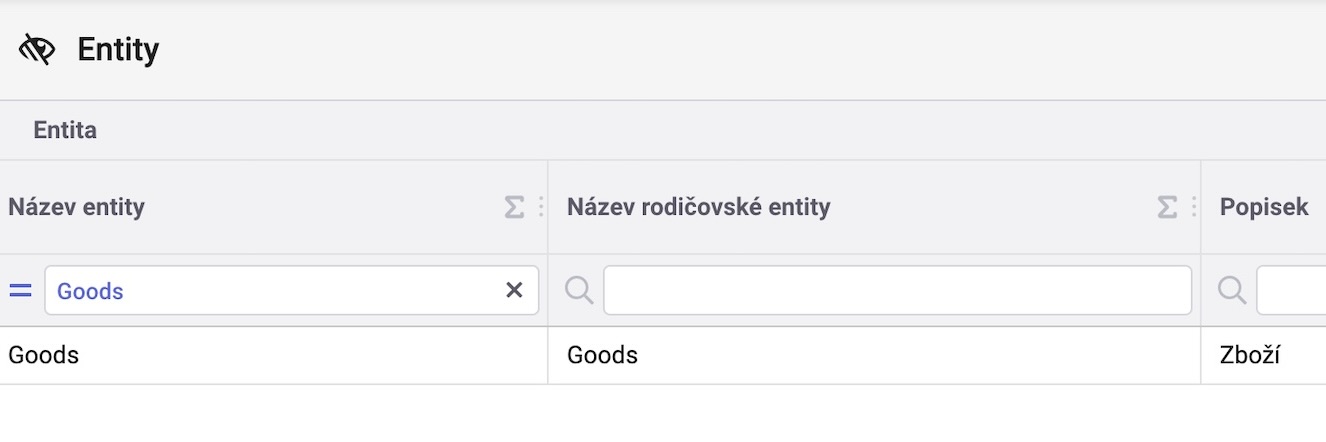Clear the Goods filter with the X icon
1326x442 pixels.
514,290
